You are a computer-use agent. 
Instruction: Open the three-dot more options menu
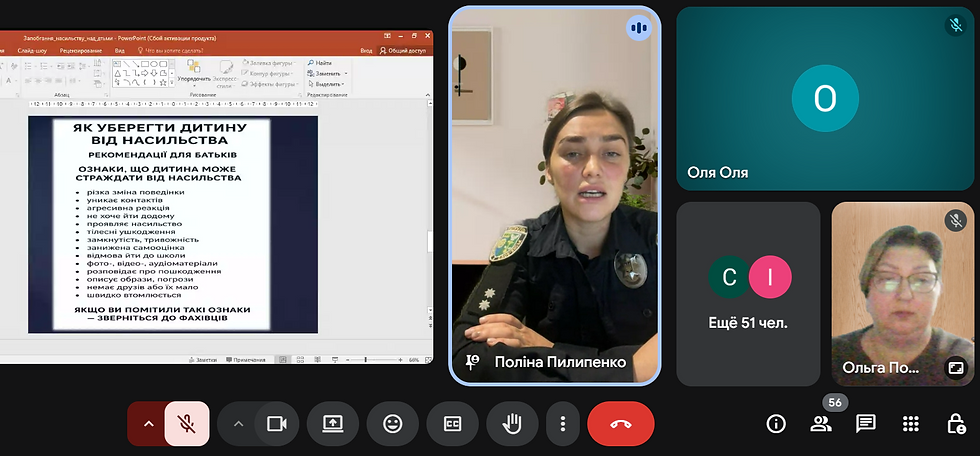tap(562, 424)
